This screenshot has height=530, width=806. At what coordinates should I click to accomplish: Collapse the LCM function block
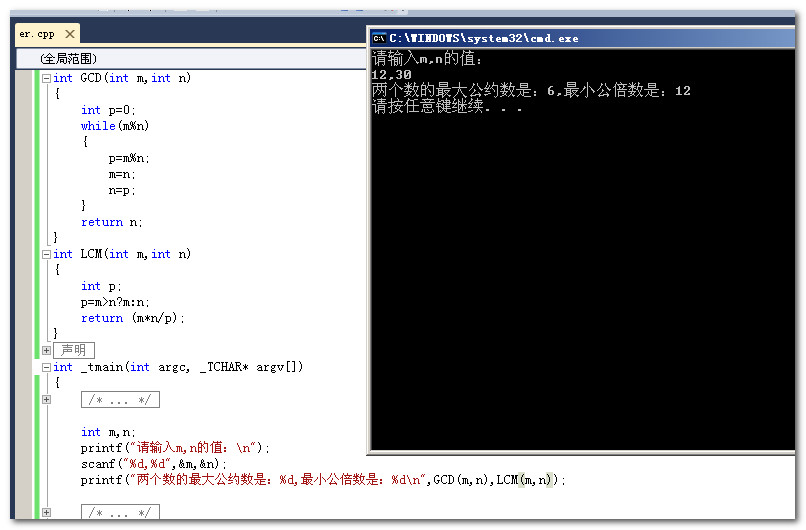coord(46,254)
